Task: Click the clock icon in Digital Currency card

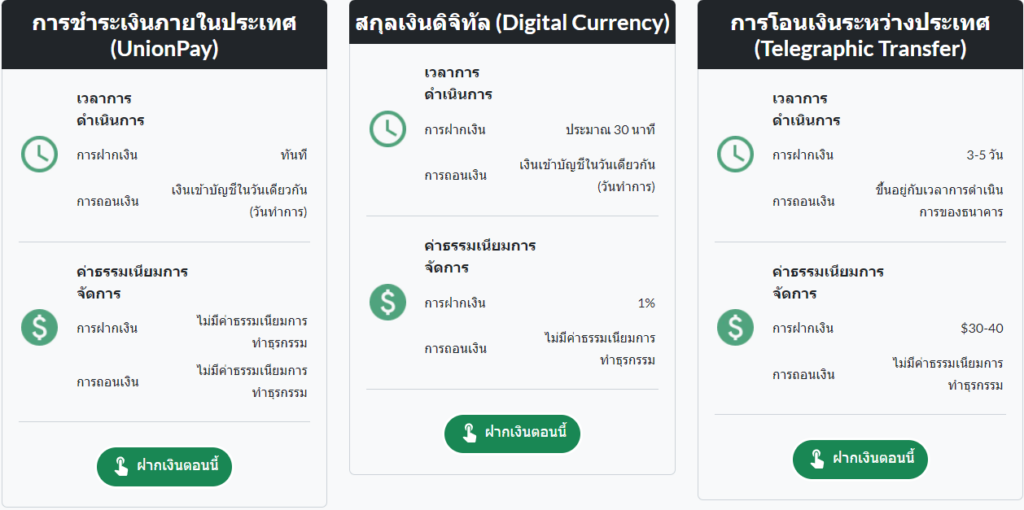Action: tap(388, 129)
